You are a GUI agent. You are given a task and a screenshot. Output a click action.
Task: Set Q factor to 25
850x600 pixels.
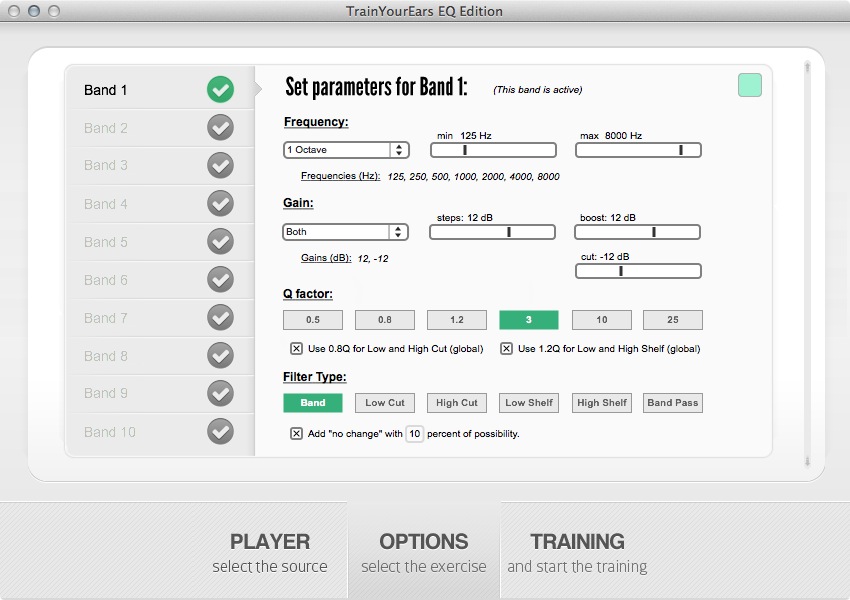[x=673, y=320]
